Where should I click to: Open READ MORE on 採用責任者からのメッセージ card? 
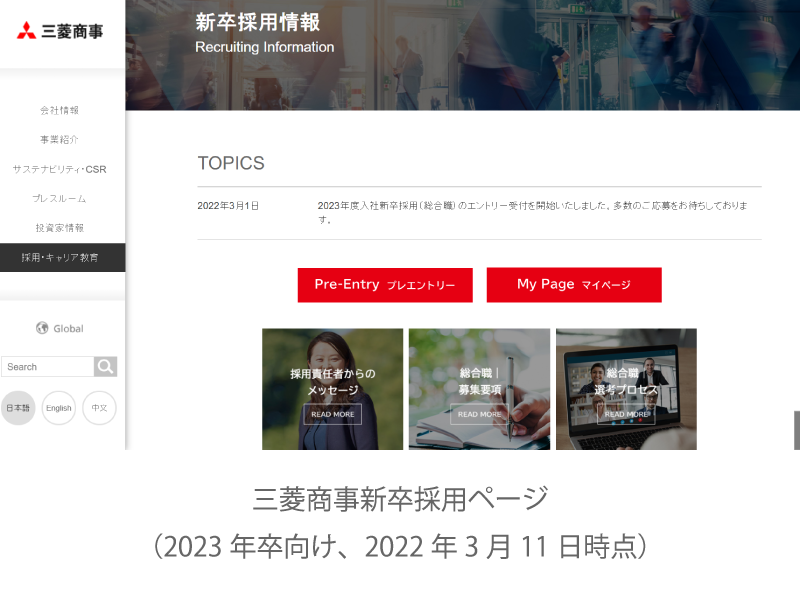click(333, 414)
